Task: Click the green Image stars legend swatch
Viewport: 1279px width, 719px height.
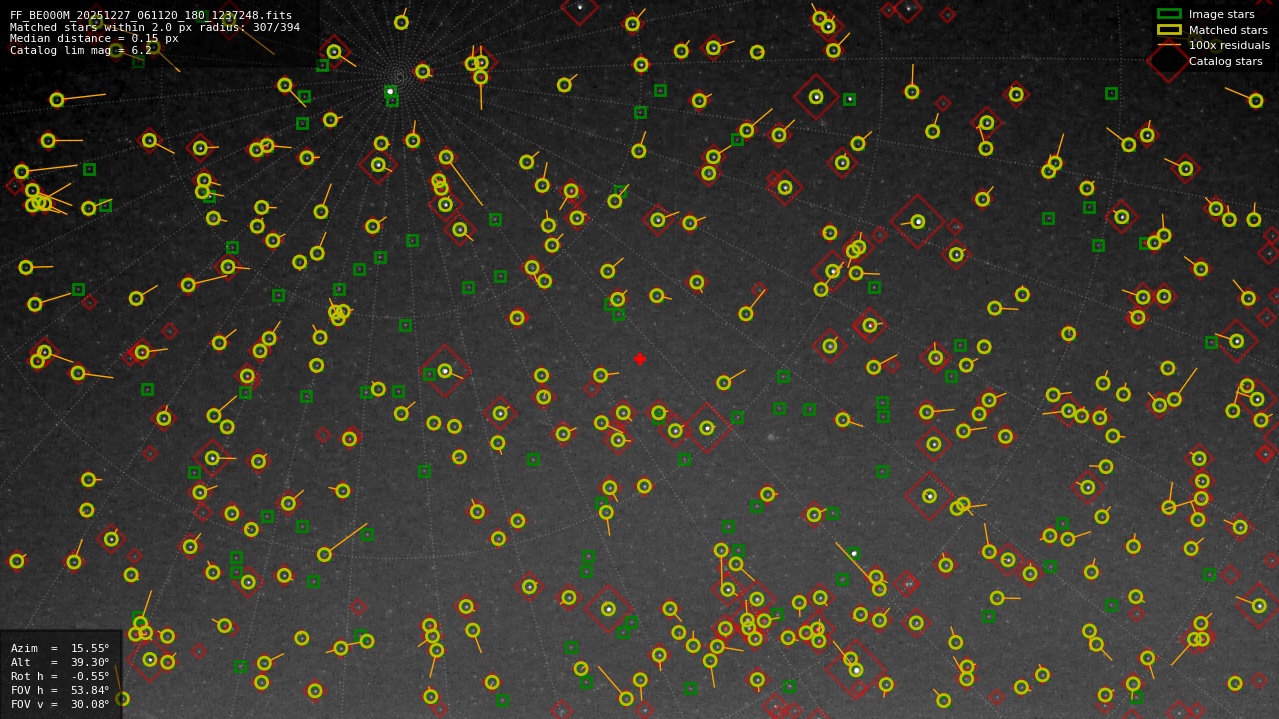Action: (x=1169, y=14)
